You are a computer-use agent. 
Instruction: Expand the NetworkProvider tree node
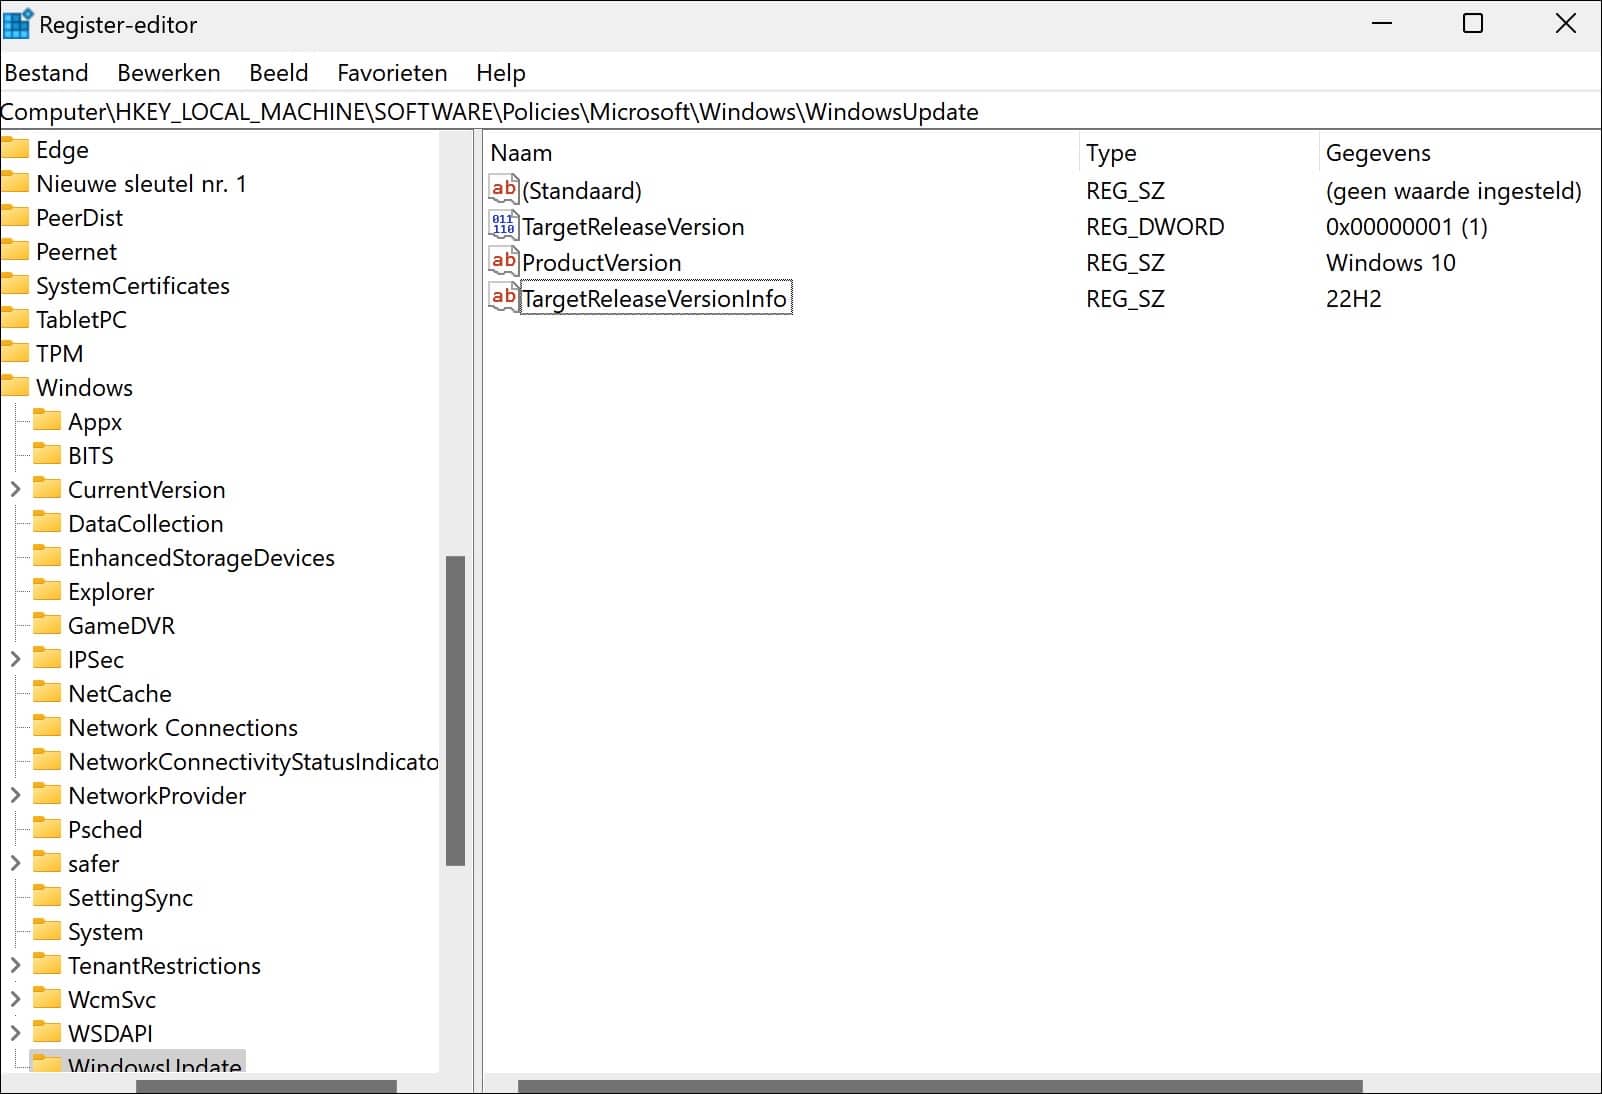[x=15, y=796]
